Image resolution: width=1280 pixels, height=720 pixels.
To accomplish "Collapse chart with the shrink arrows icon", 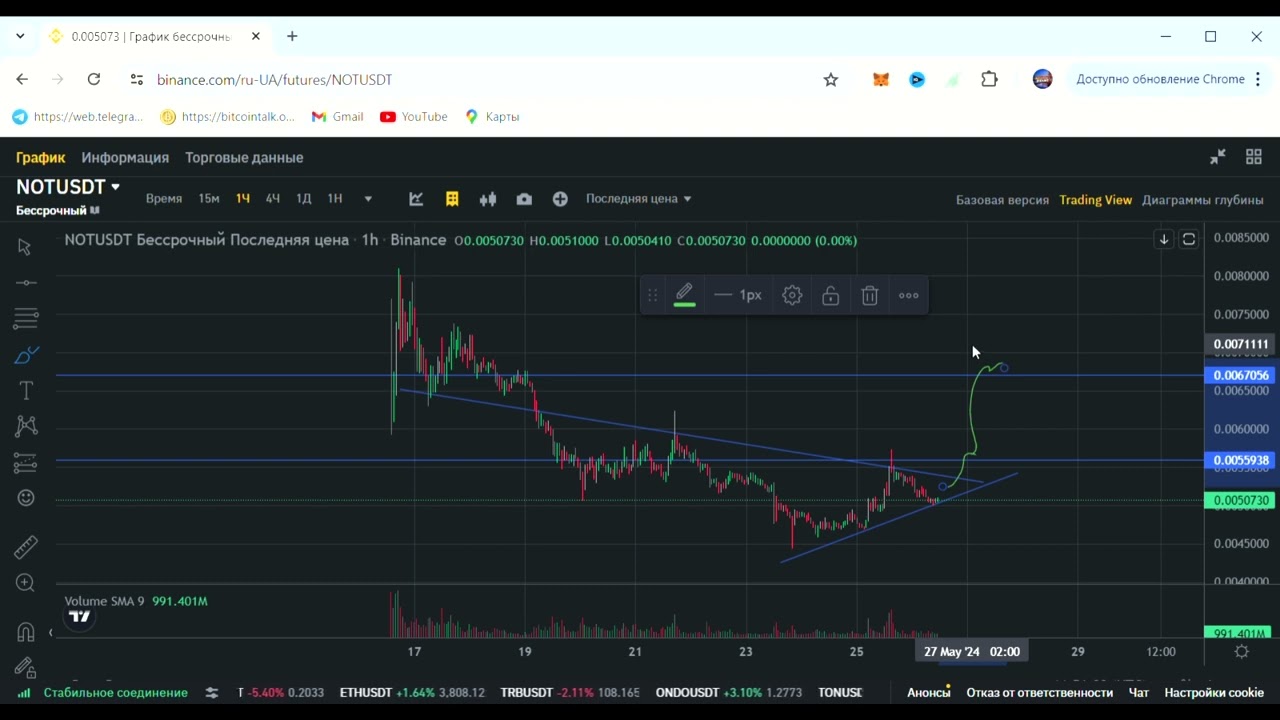I will coord(1217,157).
